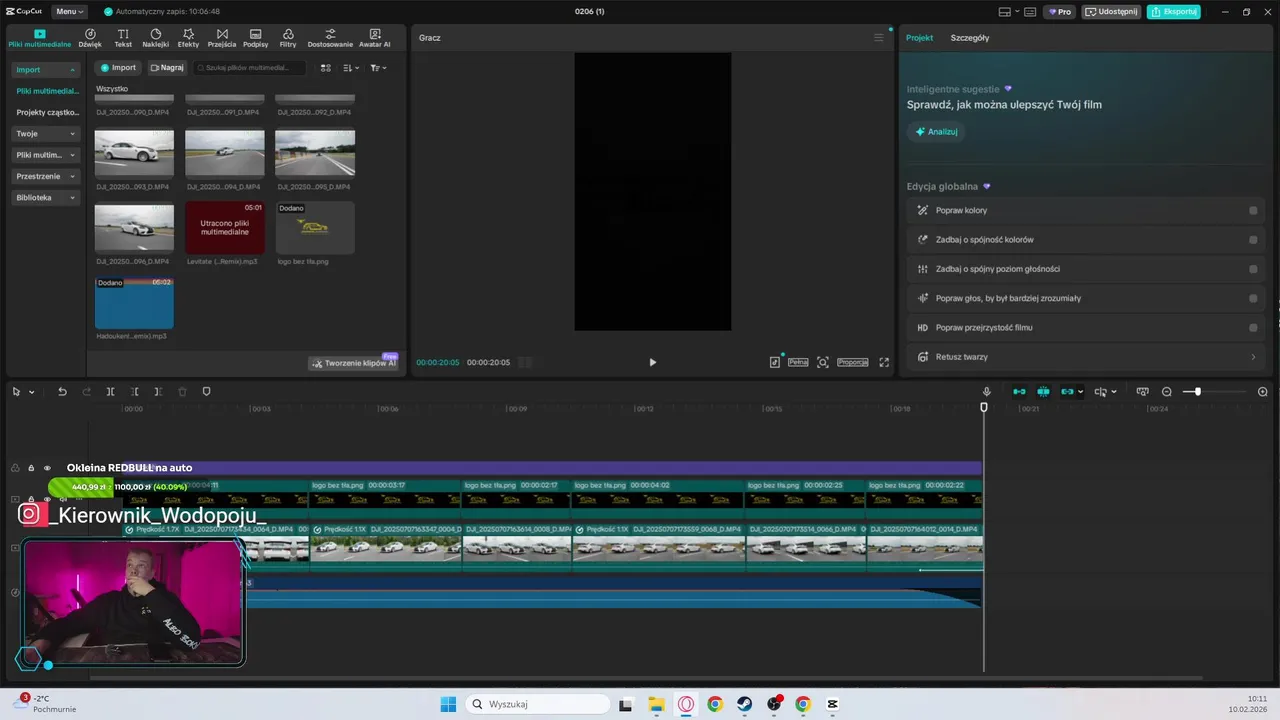Click the zoom in magnifier on timeline
Screen dimensions: 1280x720
point(1262,392)
